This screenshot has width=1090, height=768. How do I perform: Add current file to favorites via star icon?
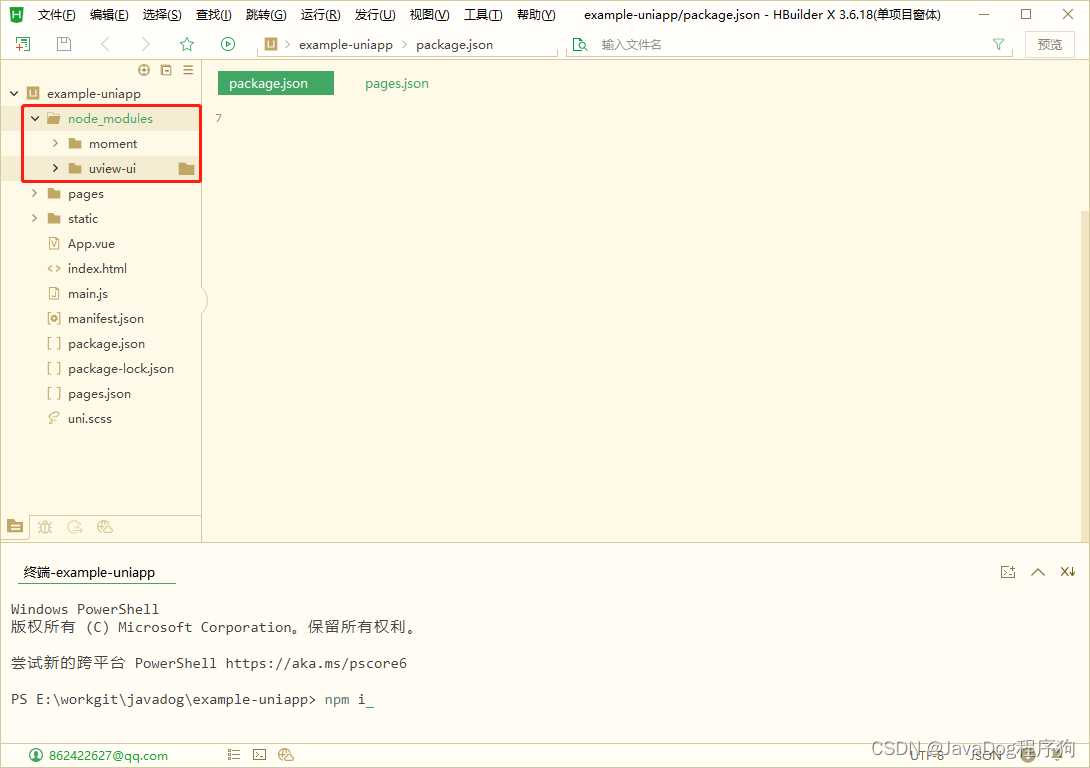click(187, 44)
